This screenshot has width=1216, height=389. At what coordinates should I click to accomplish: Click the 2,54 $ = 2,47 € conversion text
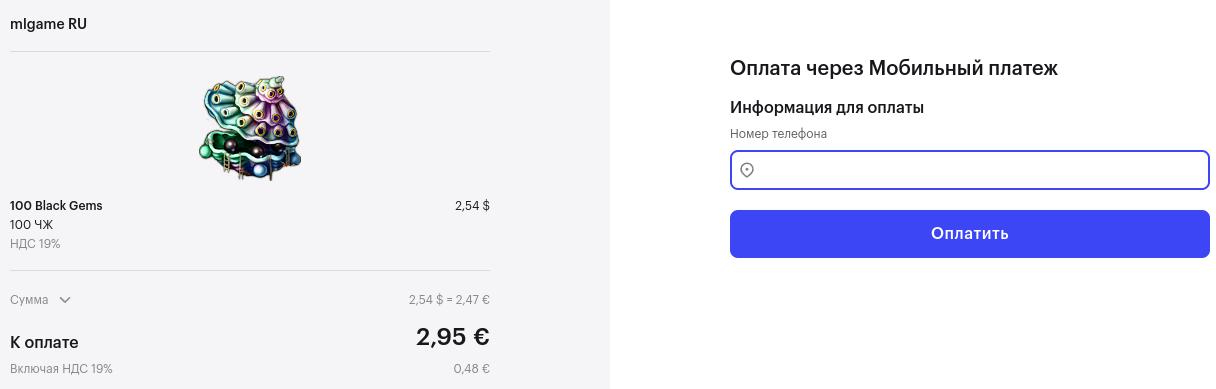[449, 300]
